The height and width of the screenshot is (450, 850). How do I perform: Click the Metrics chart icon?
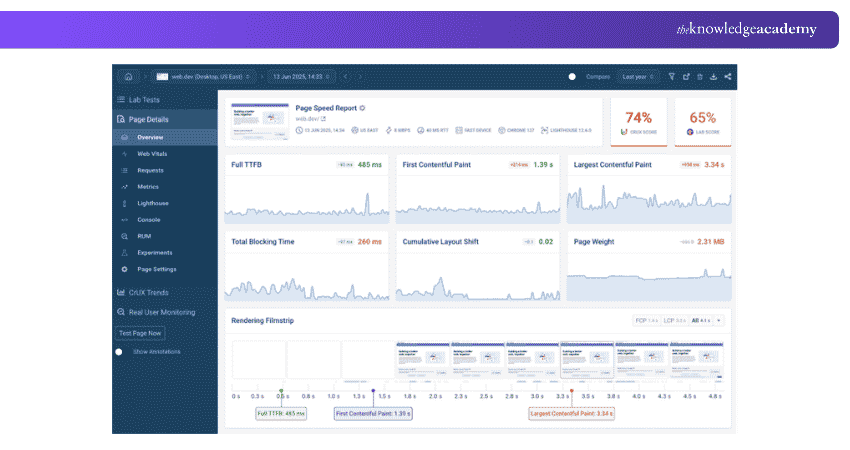coord(124,187)
